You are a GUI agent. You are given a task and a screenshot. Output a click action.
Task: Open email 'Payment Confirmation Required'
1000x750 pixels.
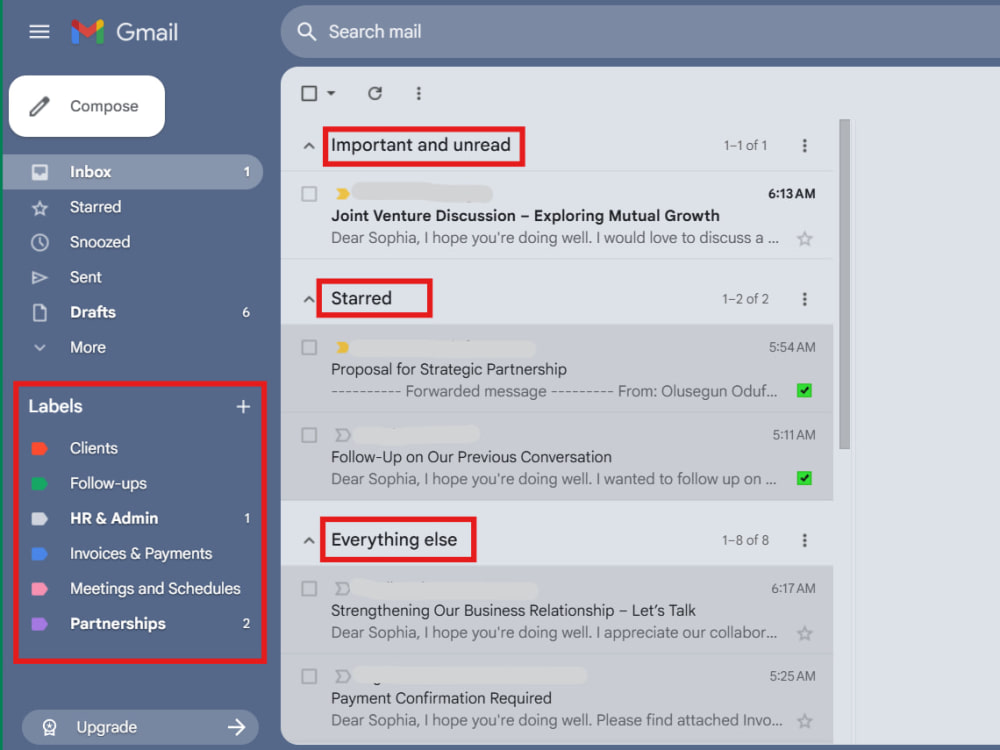tap(557, 698)
